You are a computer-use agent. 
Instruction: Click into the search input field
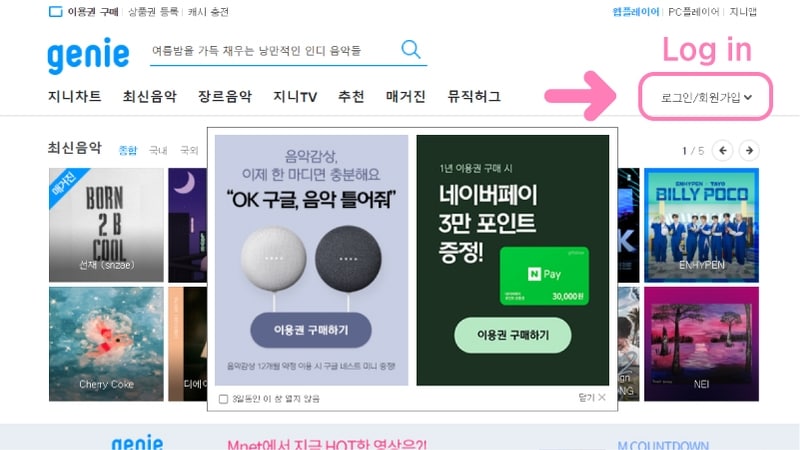273,51
